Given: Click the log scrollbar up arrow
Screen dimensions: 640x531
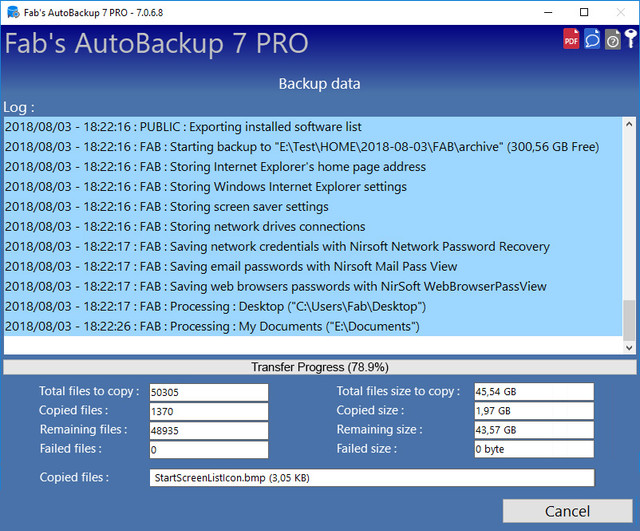Looking at the screenshot, I should (x=629, y=124).
